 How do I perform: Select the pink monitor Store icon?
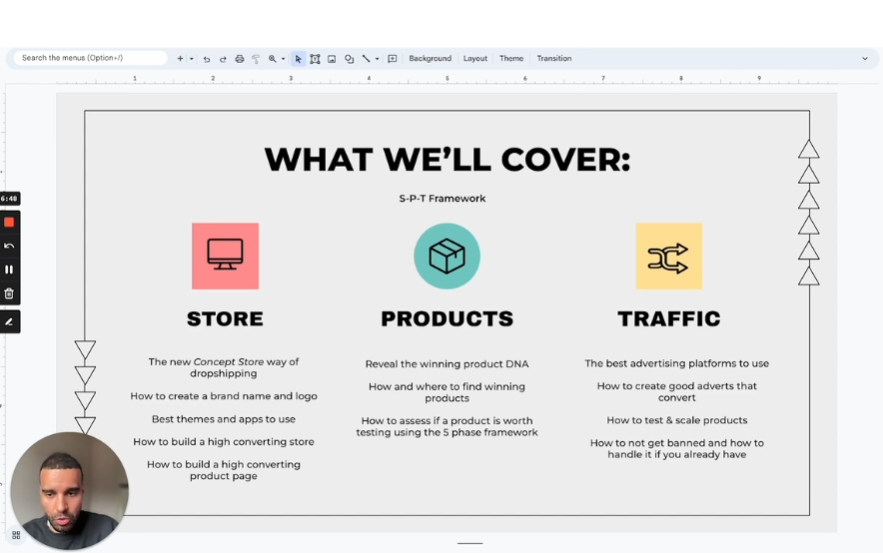click(x=225, y=256)
